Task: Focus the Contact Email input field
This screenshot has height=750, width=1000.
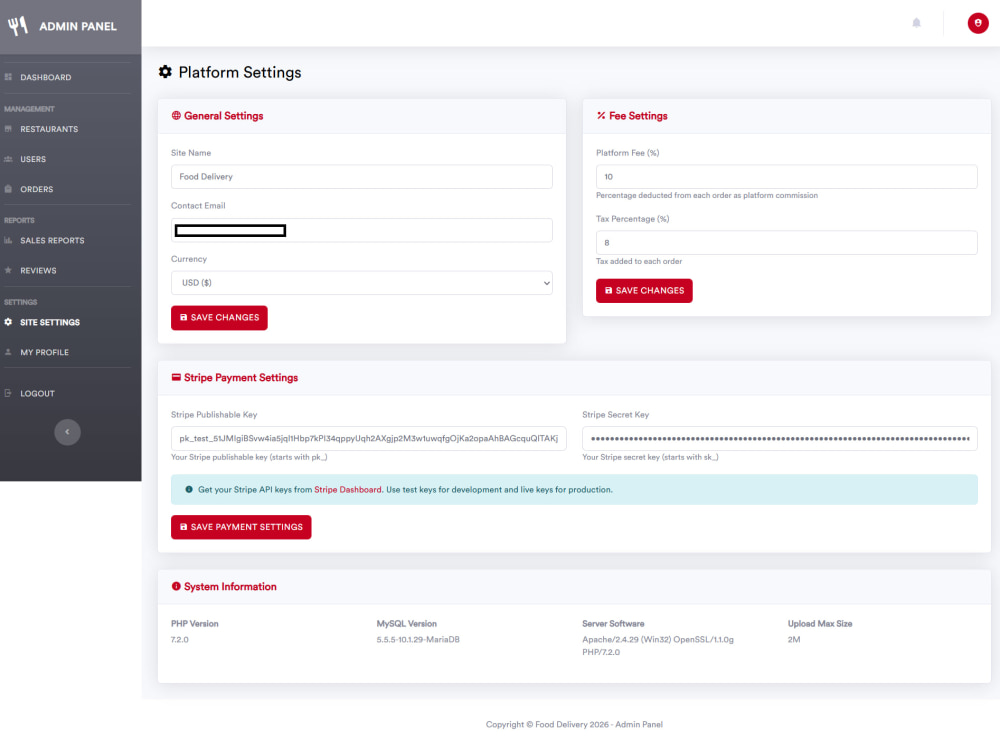Action: [362, 230]
